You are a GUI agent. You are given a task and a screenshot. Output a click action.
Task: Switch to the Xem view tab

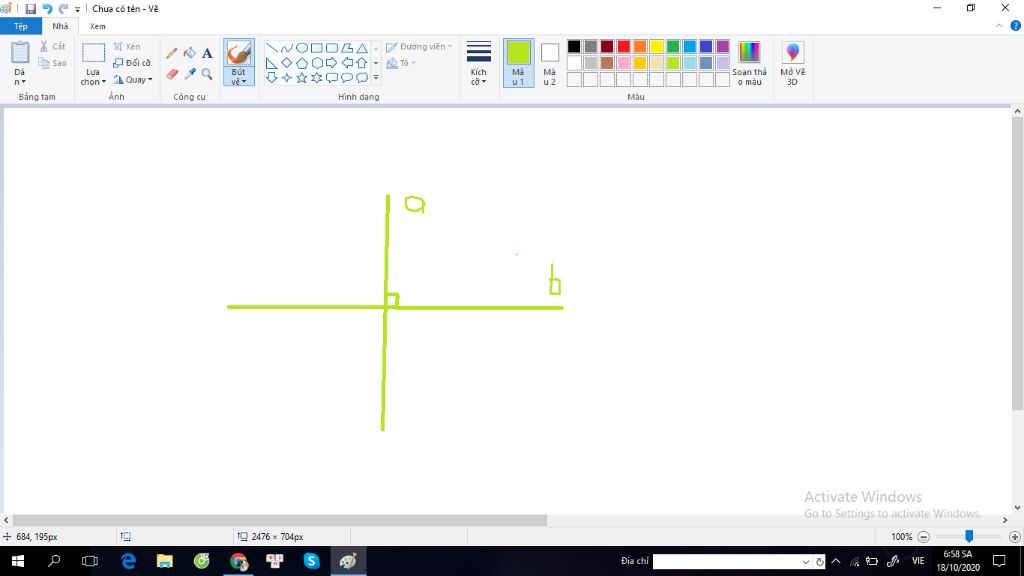coord(97,26)
